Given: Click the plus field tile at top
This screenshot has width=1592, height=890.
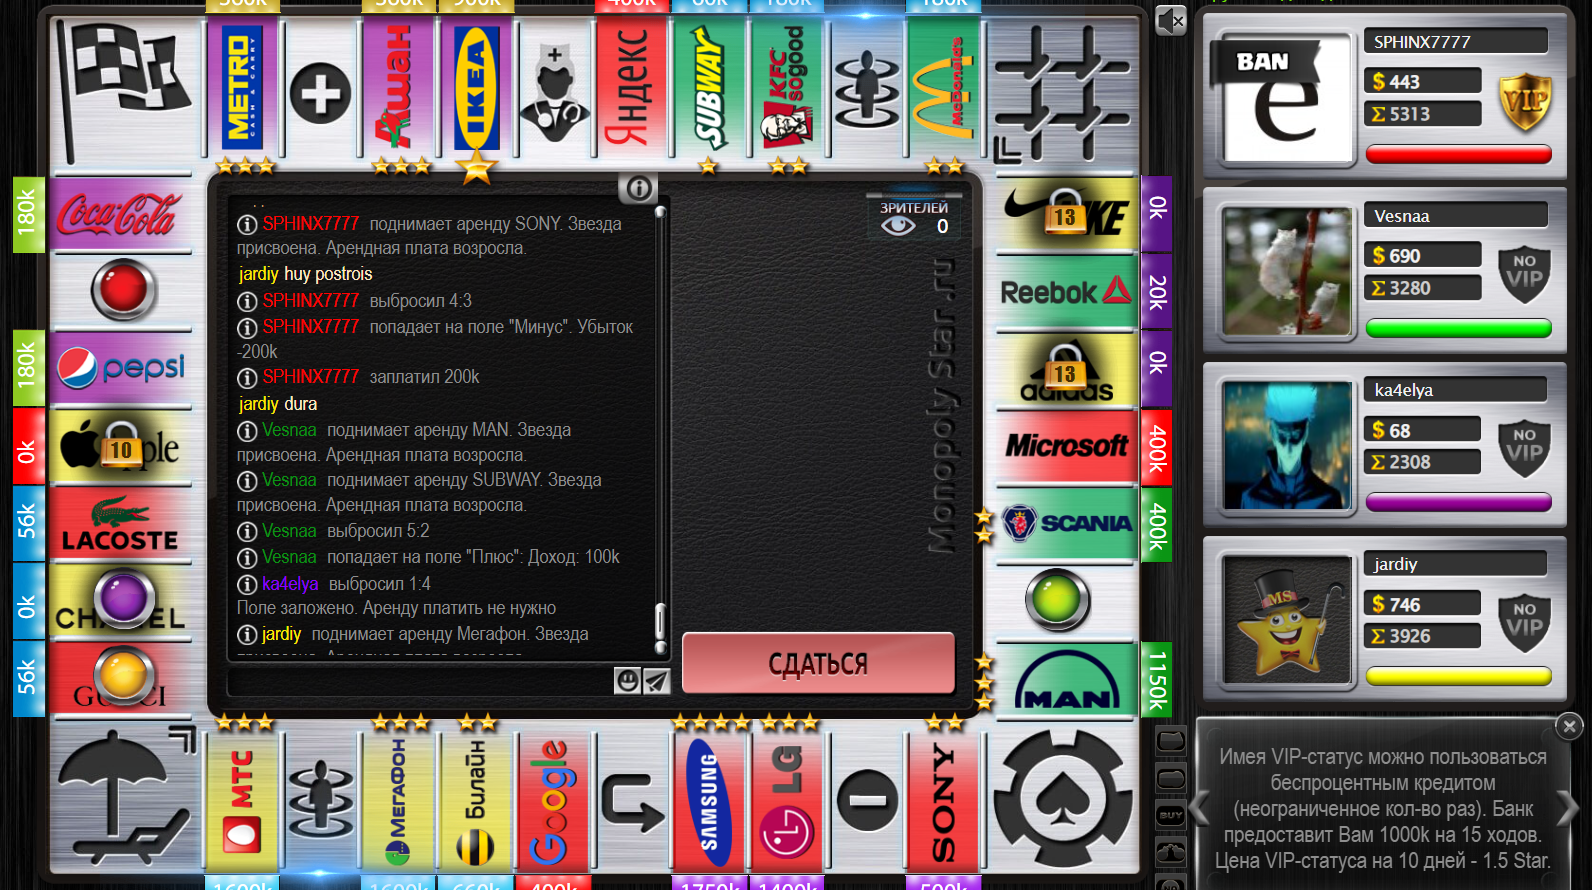Looking at the screenshot, I should pyautogui.click(x=320, y=93).
